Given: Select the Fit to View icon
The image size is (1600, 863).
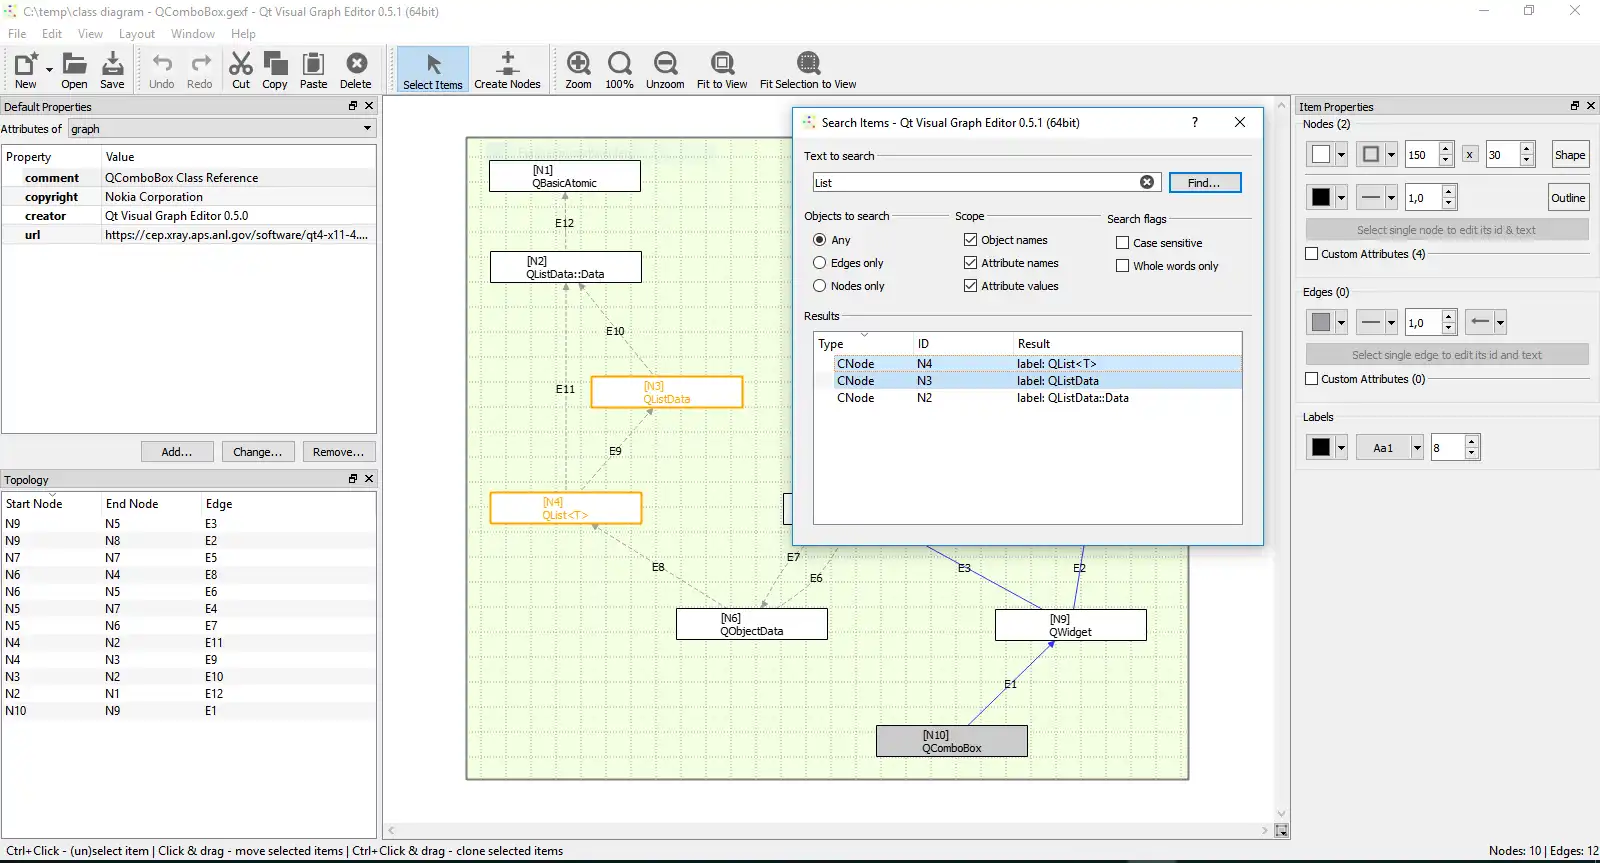Looking at the screenshot, I should (722, 64).
